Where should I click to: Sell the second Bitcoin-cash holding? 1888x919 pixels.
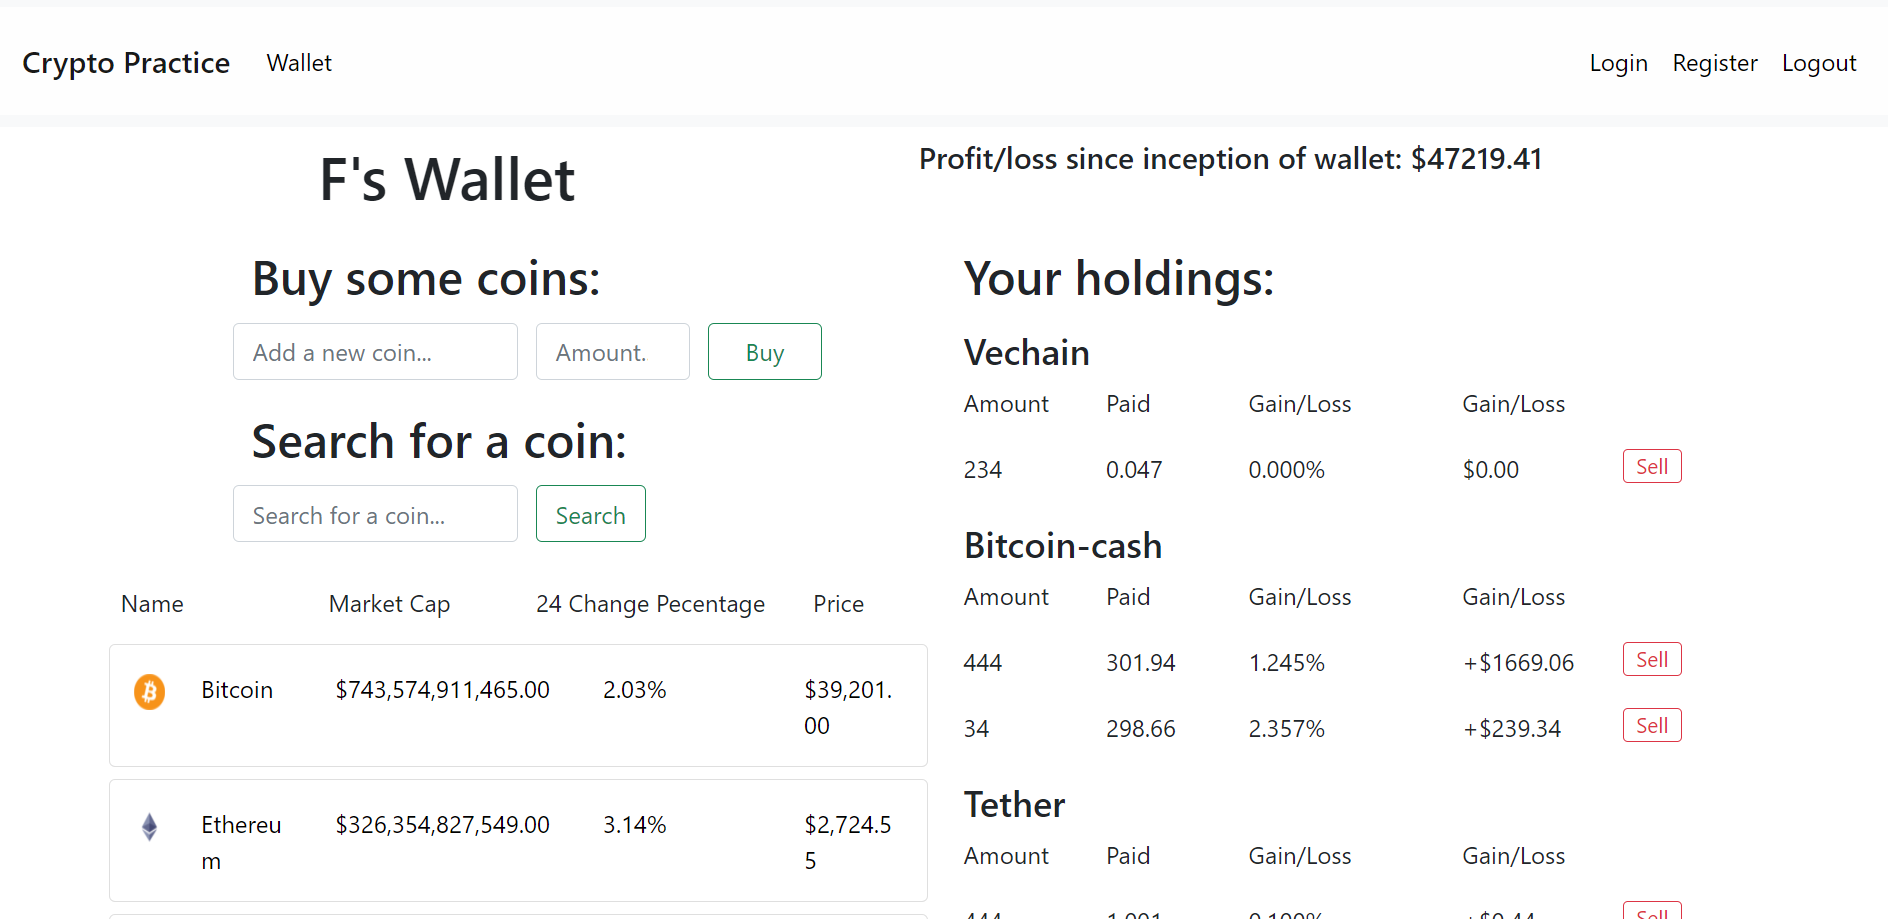1651,725
